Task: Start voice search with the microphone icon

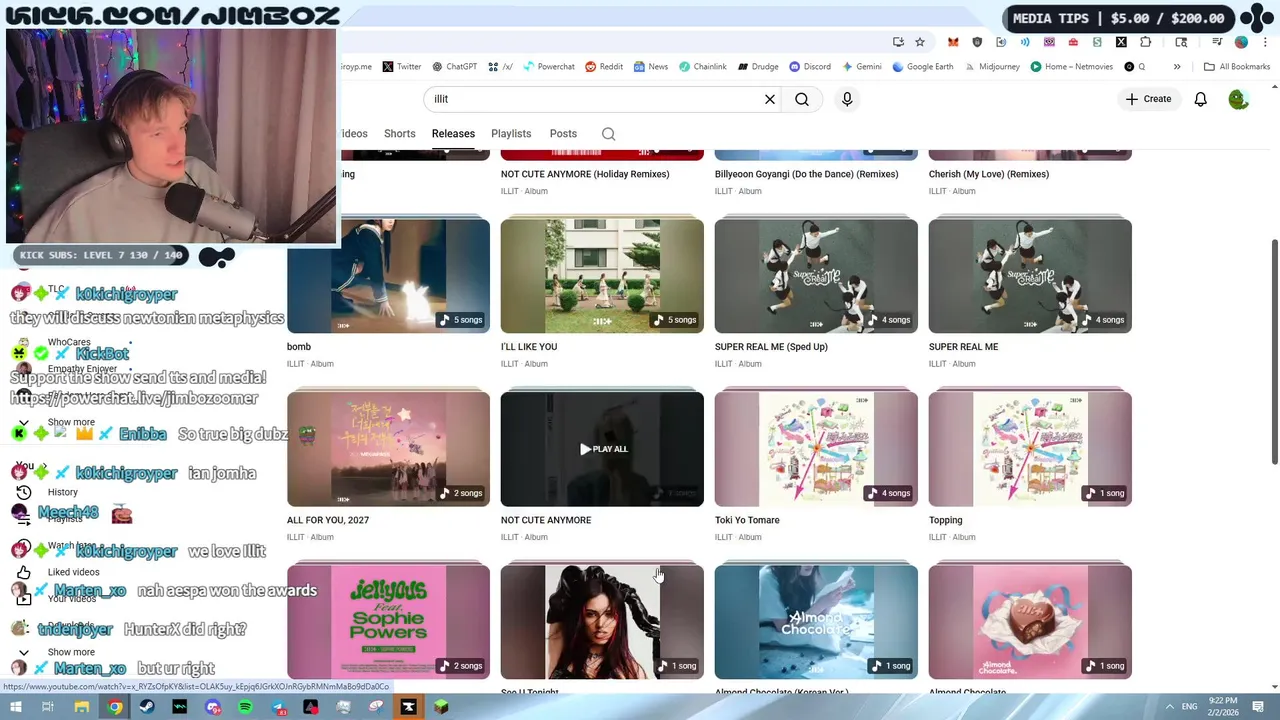Action: pos(847,99)
